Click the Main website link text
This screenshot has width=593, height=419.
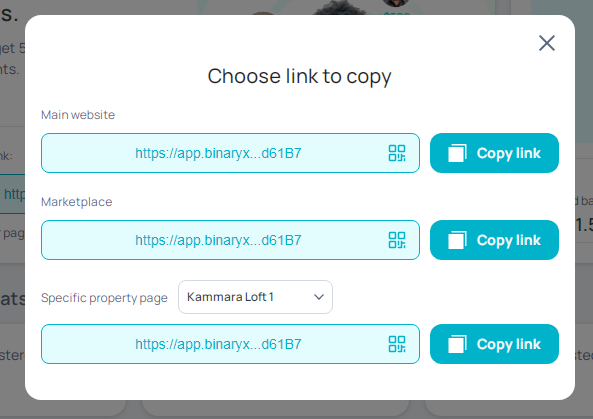click(x=218, y=154)
